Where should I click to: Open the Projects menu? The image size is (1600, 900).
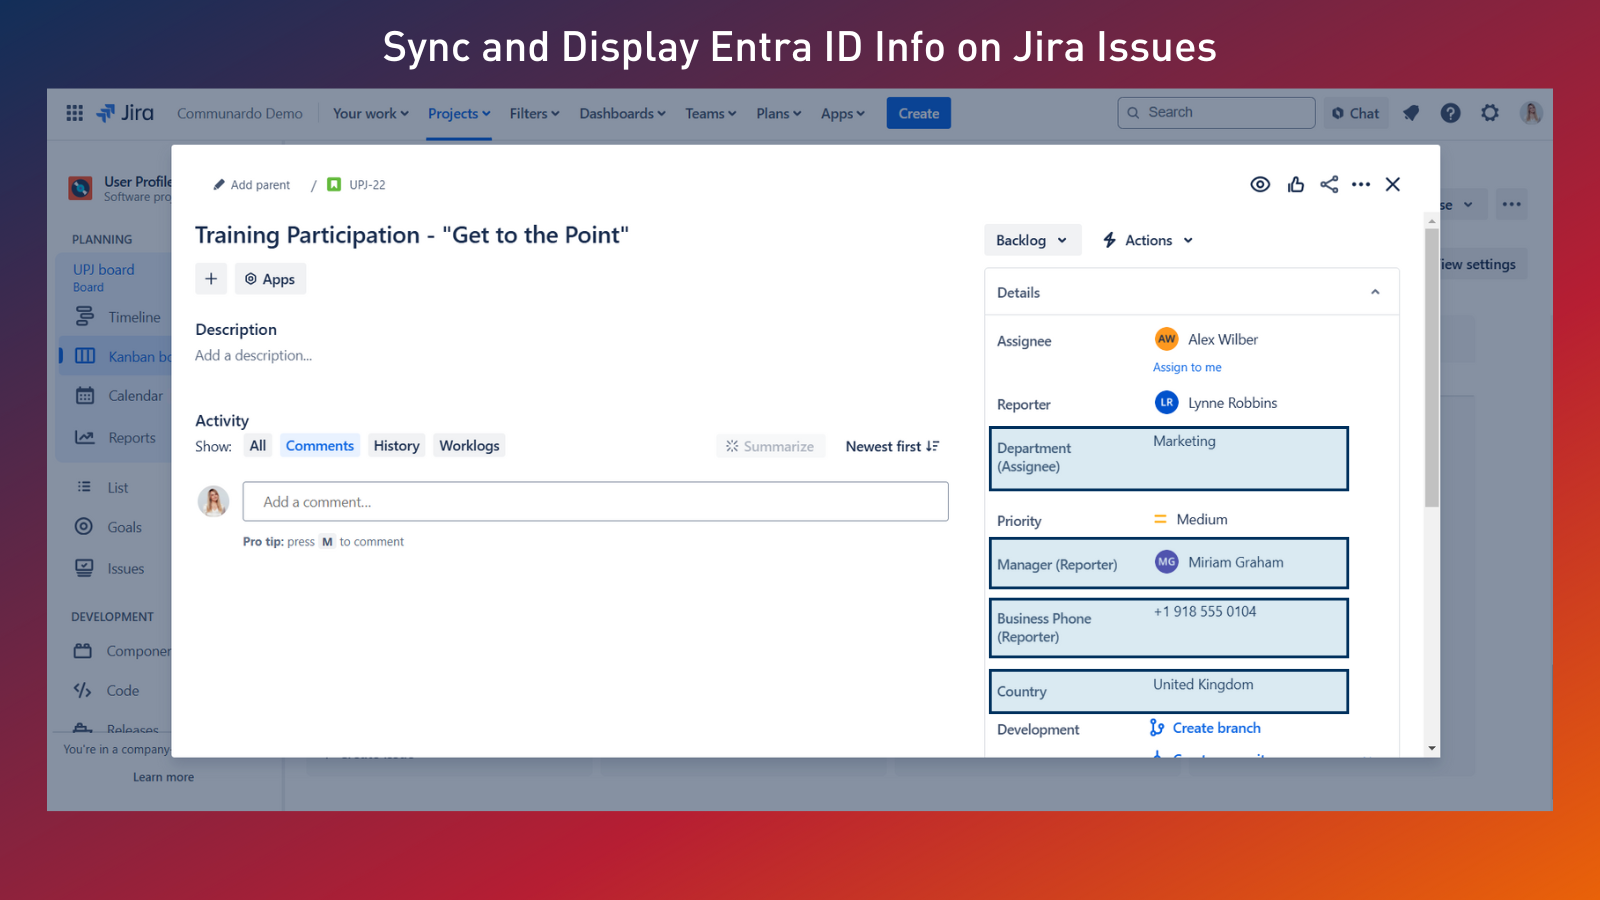click(x=459, y=113)
